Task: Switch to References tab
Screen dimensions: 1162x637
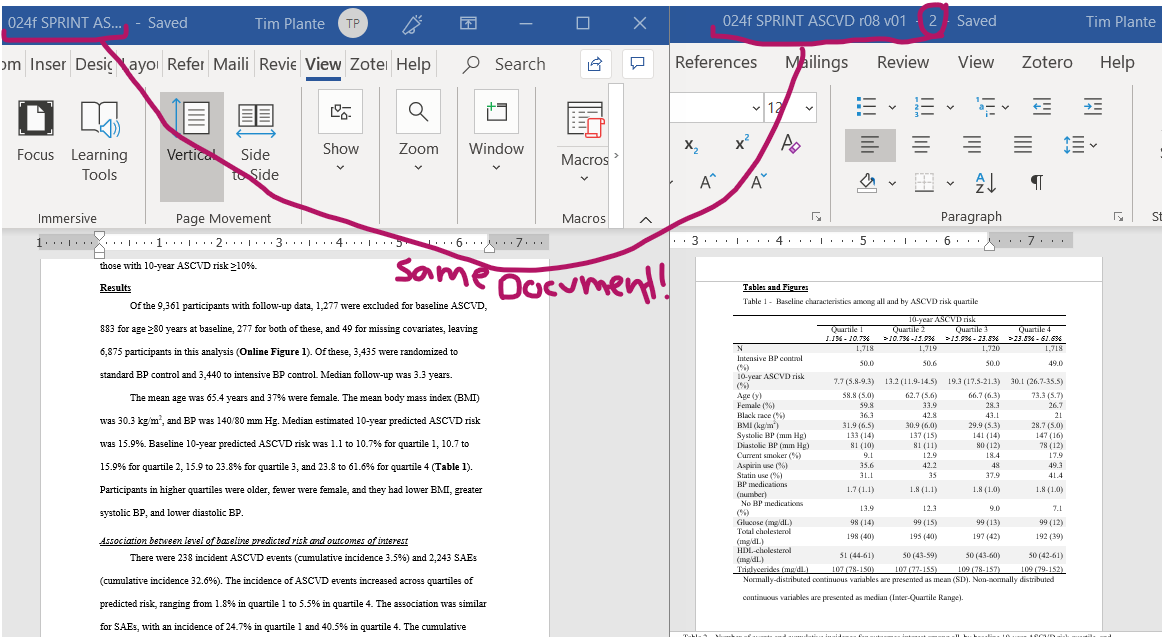Action: (715, 62)
